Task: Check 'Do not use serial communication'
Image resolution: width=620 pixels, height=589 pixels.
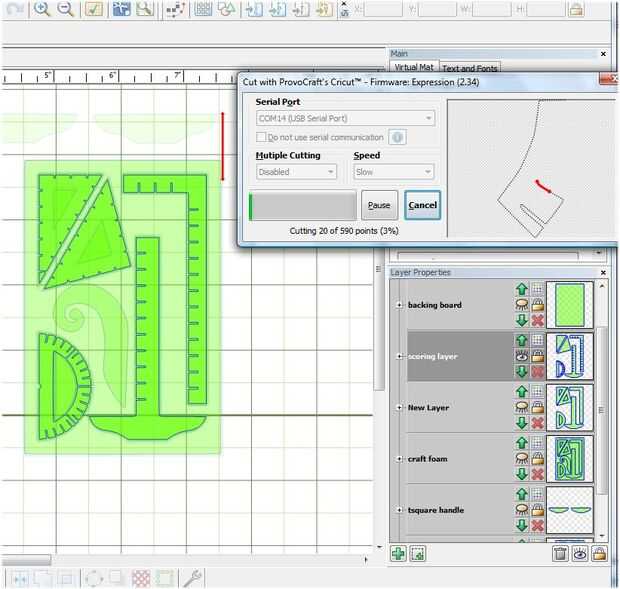Action: pyautogui.click(x=261, y=137)
